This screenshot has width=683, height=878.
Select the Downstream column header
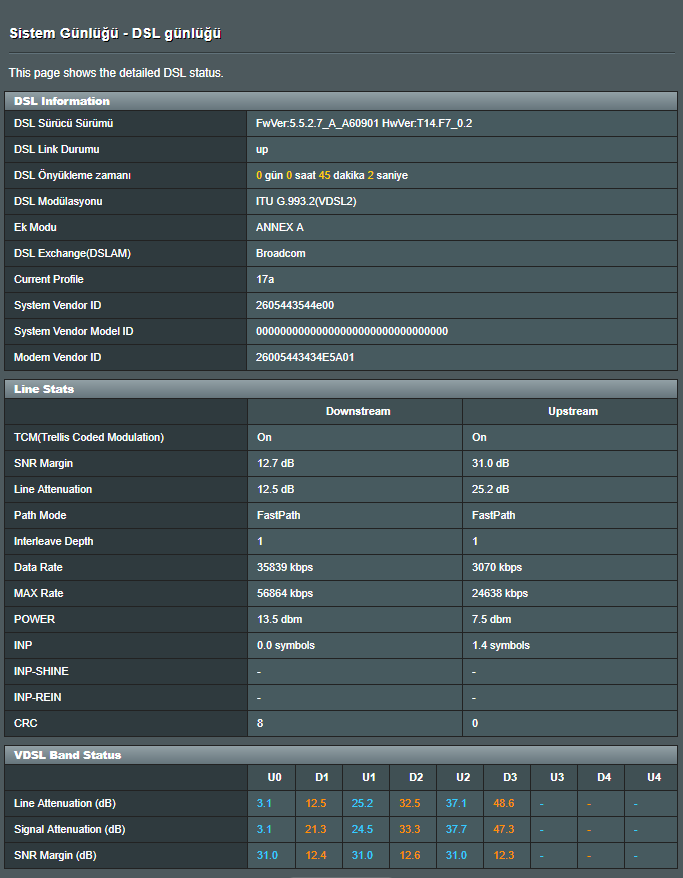pyautogui.click(x=357, y=411)
